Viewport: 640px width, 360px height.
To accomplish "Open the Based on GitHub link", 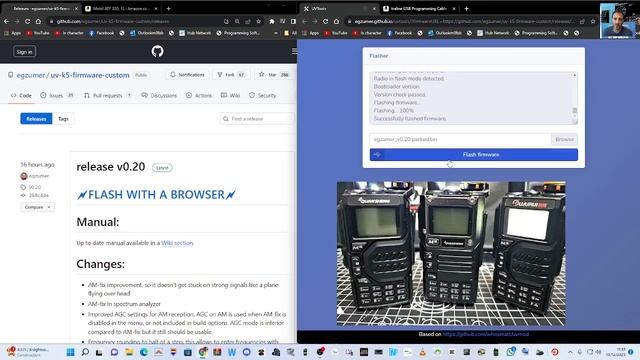I will click(x=486, y=334).
